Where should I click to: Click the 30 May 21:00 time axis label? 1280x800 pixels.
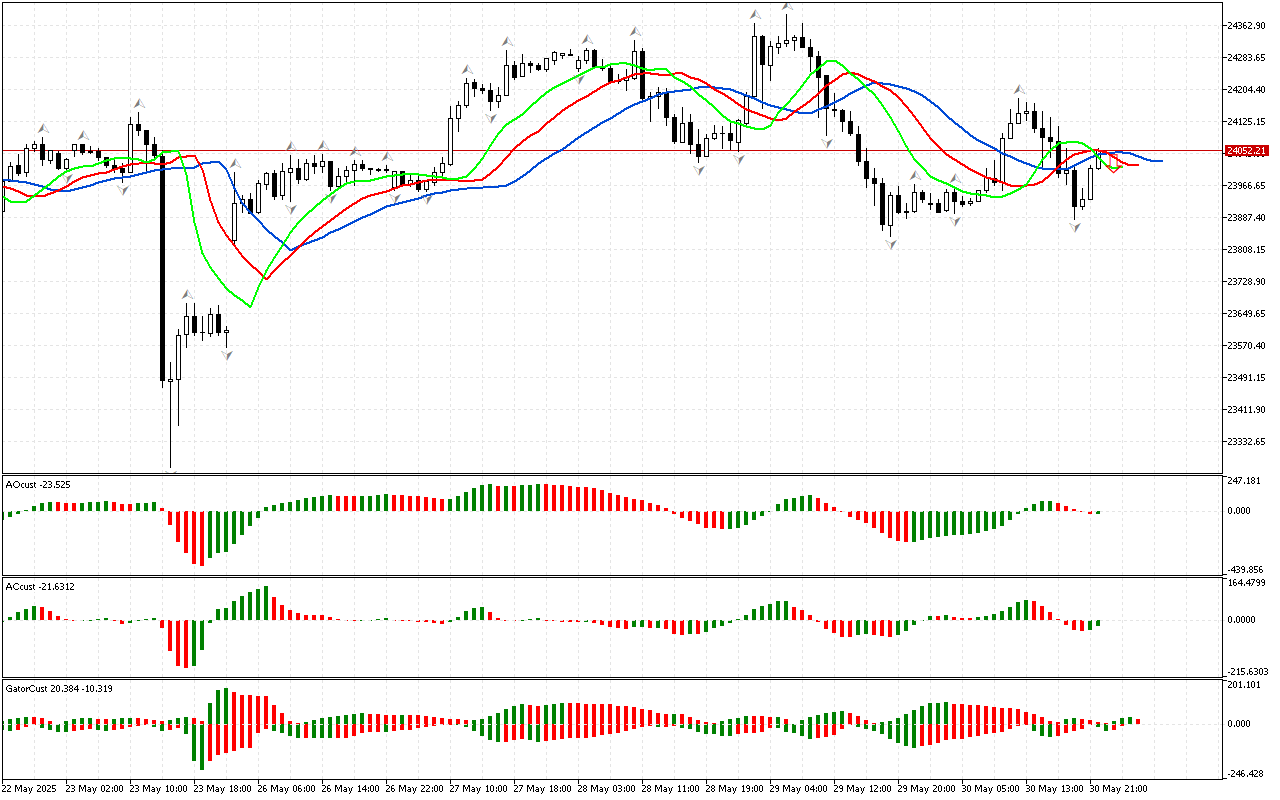pyautogui.click(x=1117, y=789)
